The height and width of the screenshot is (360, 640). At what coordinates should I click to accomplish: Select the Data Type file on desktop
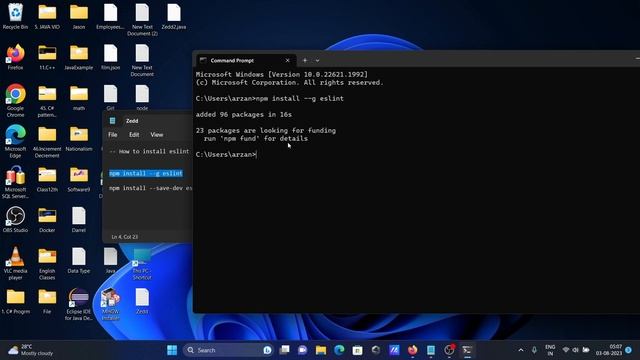click(79, 260)
